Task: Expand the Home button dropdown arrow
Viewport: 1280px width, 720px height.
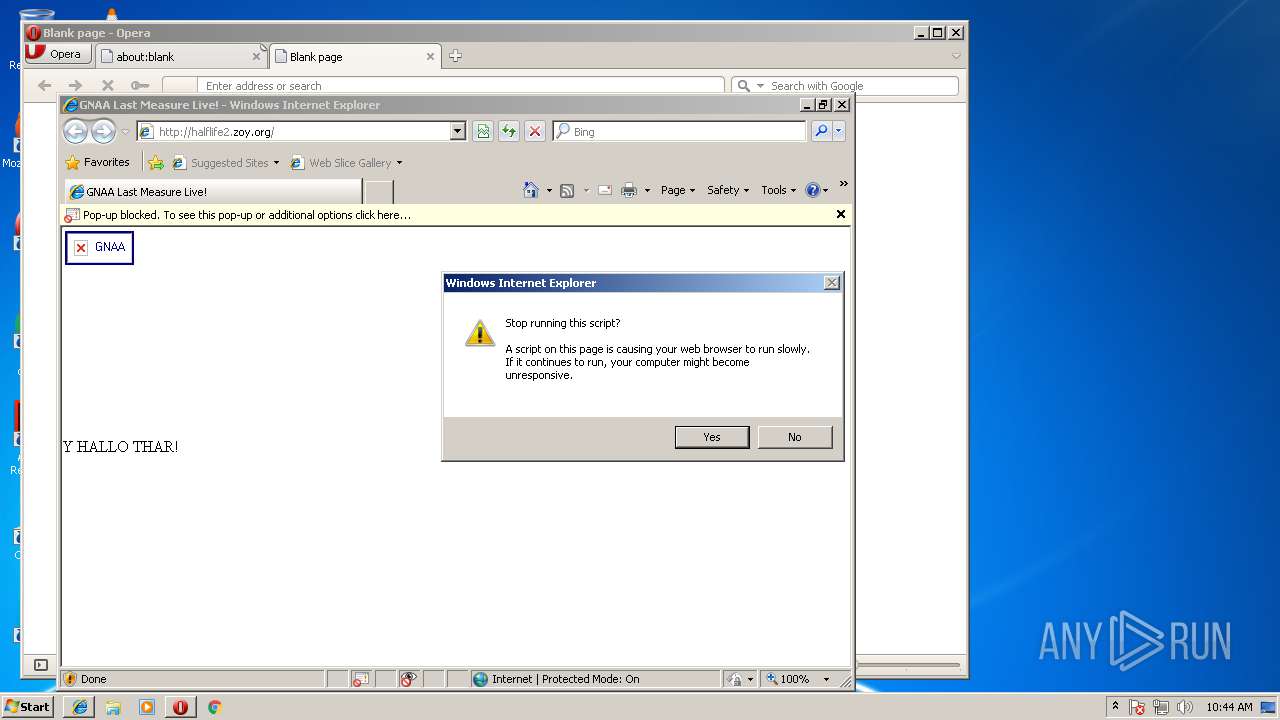Action: [549, 190]
